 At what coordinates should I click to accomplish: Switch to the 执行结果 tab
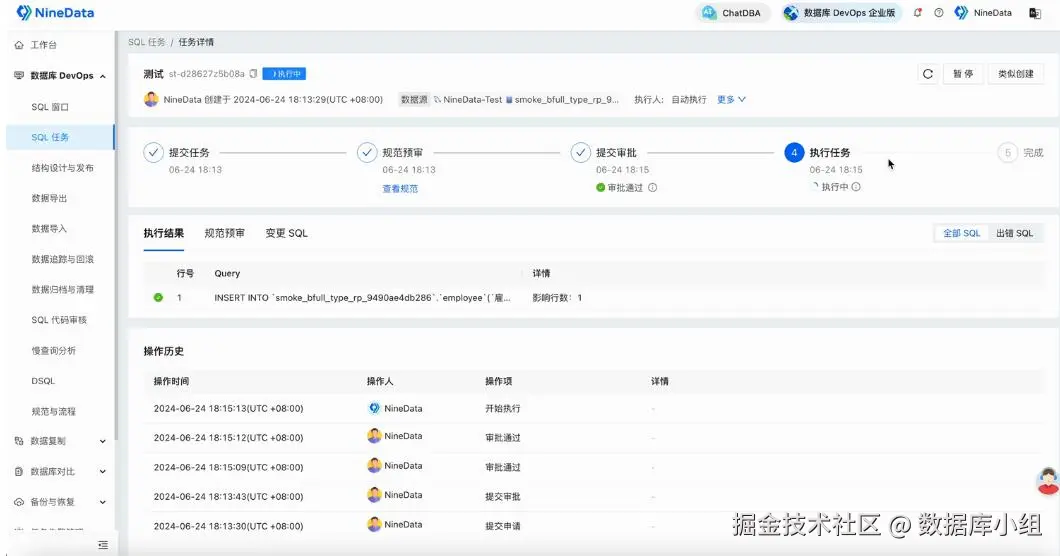coord(164,233)
